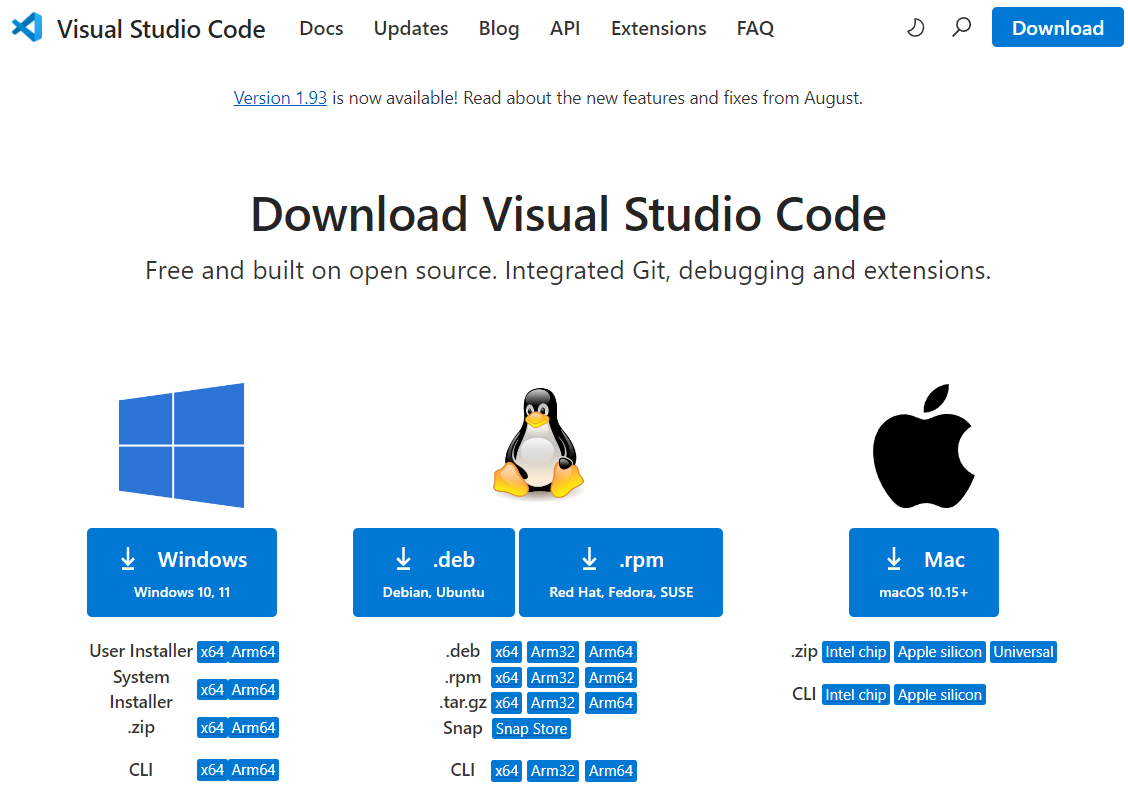Click the 'Snap' row label

[463, 728]
